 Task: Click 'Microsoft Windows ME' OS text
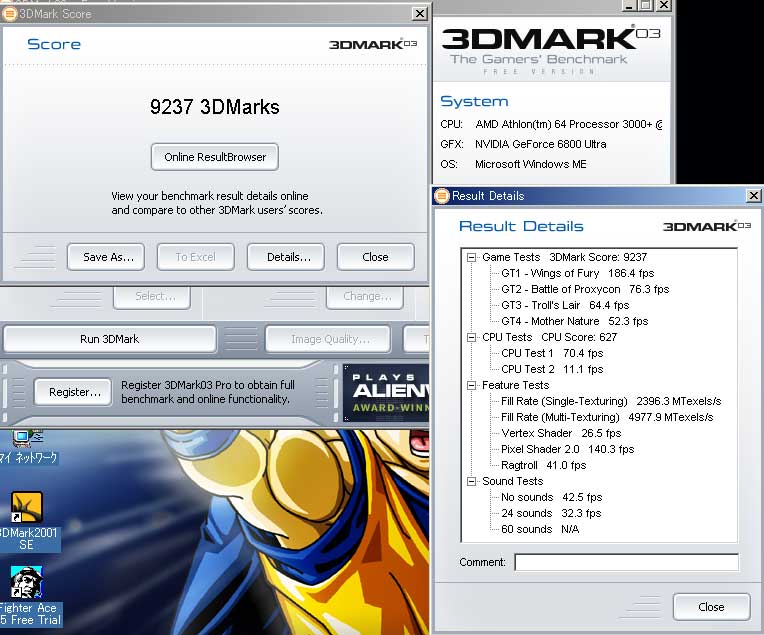pyautogui.click(x=531, y=164)
